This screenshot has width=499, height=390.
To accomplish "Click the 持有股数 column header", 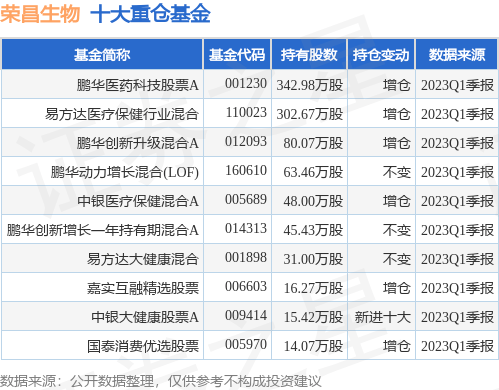I will pos(309,55).
